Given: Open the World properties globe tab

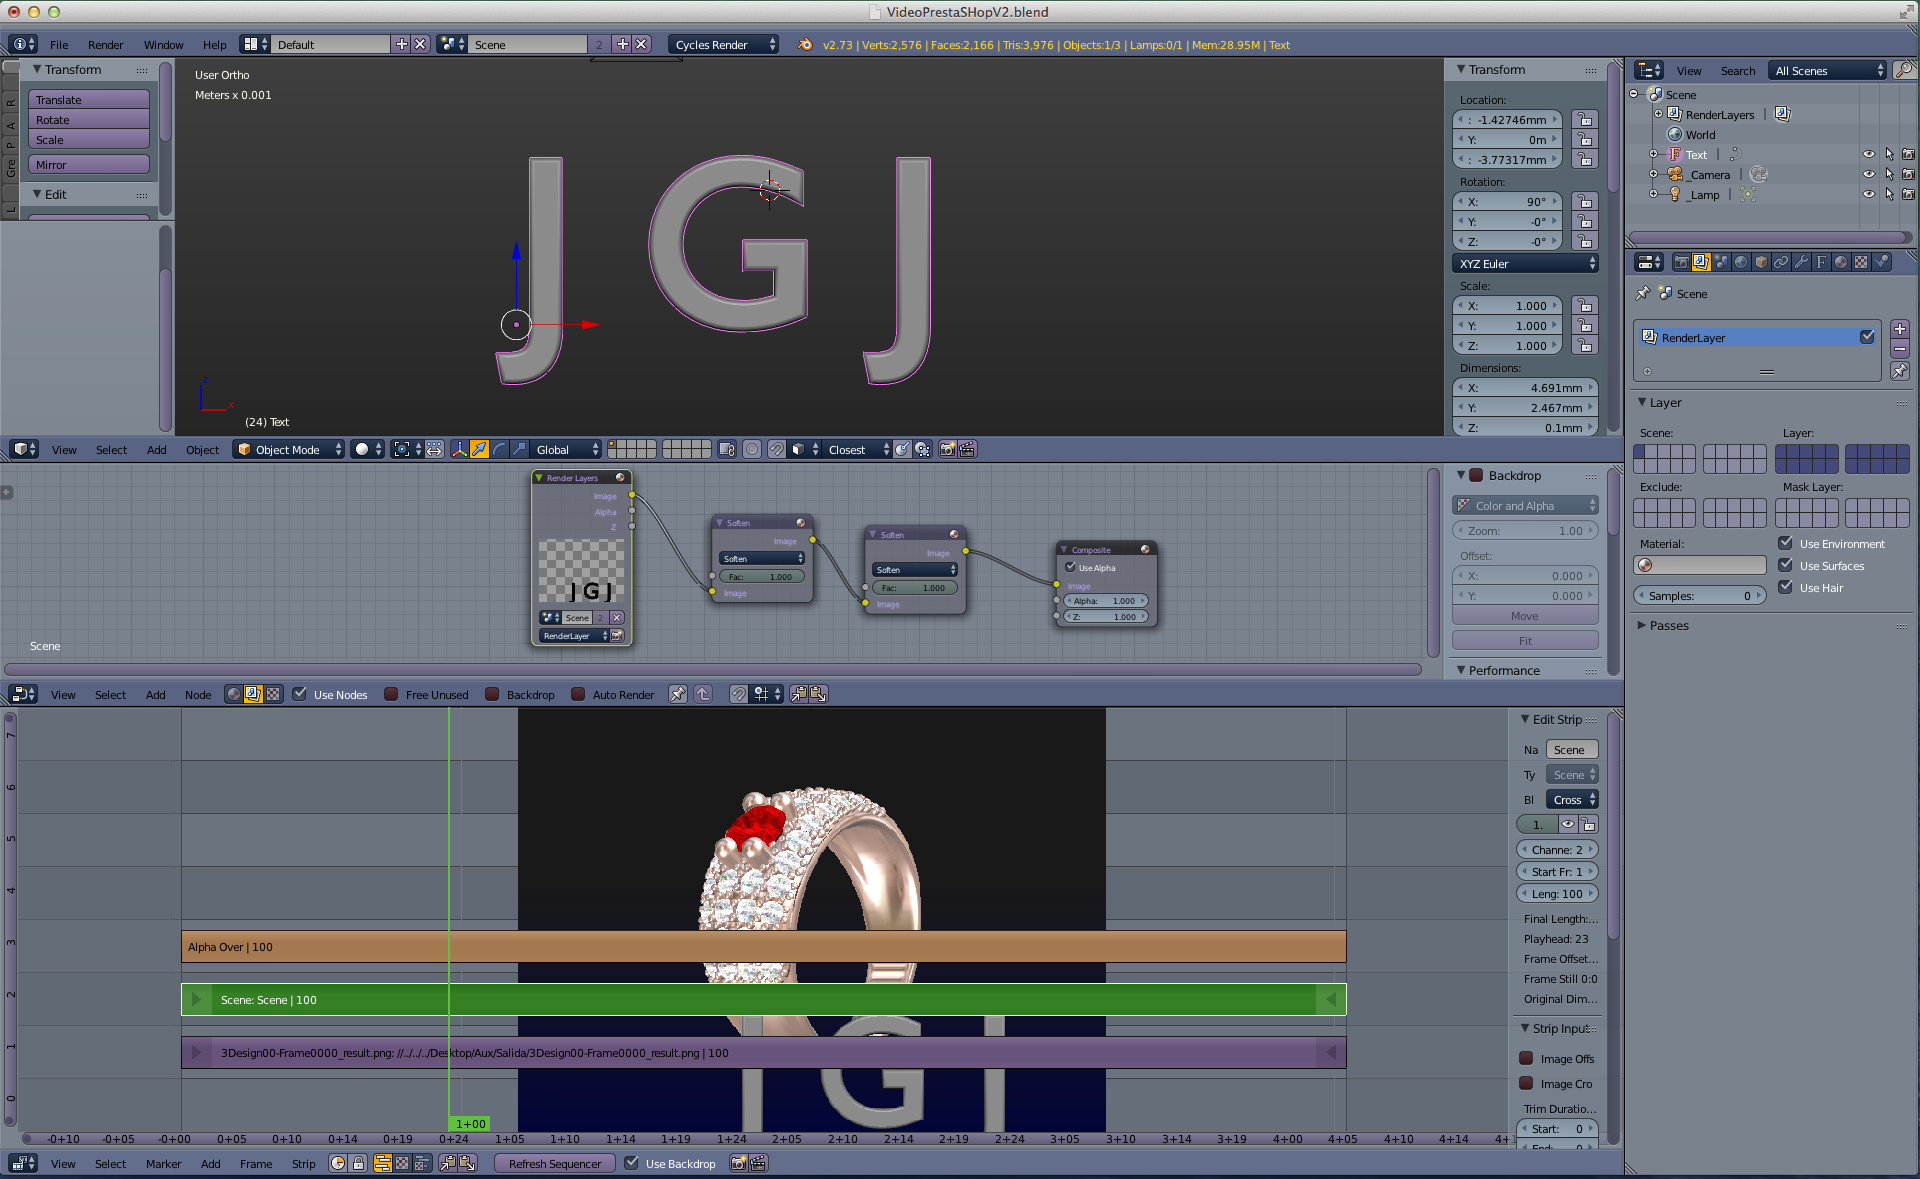Looking at the screenshot, I should point(1741,262).
